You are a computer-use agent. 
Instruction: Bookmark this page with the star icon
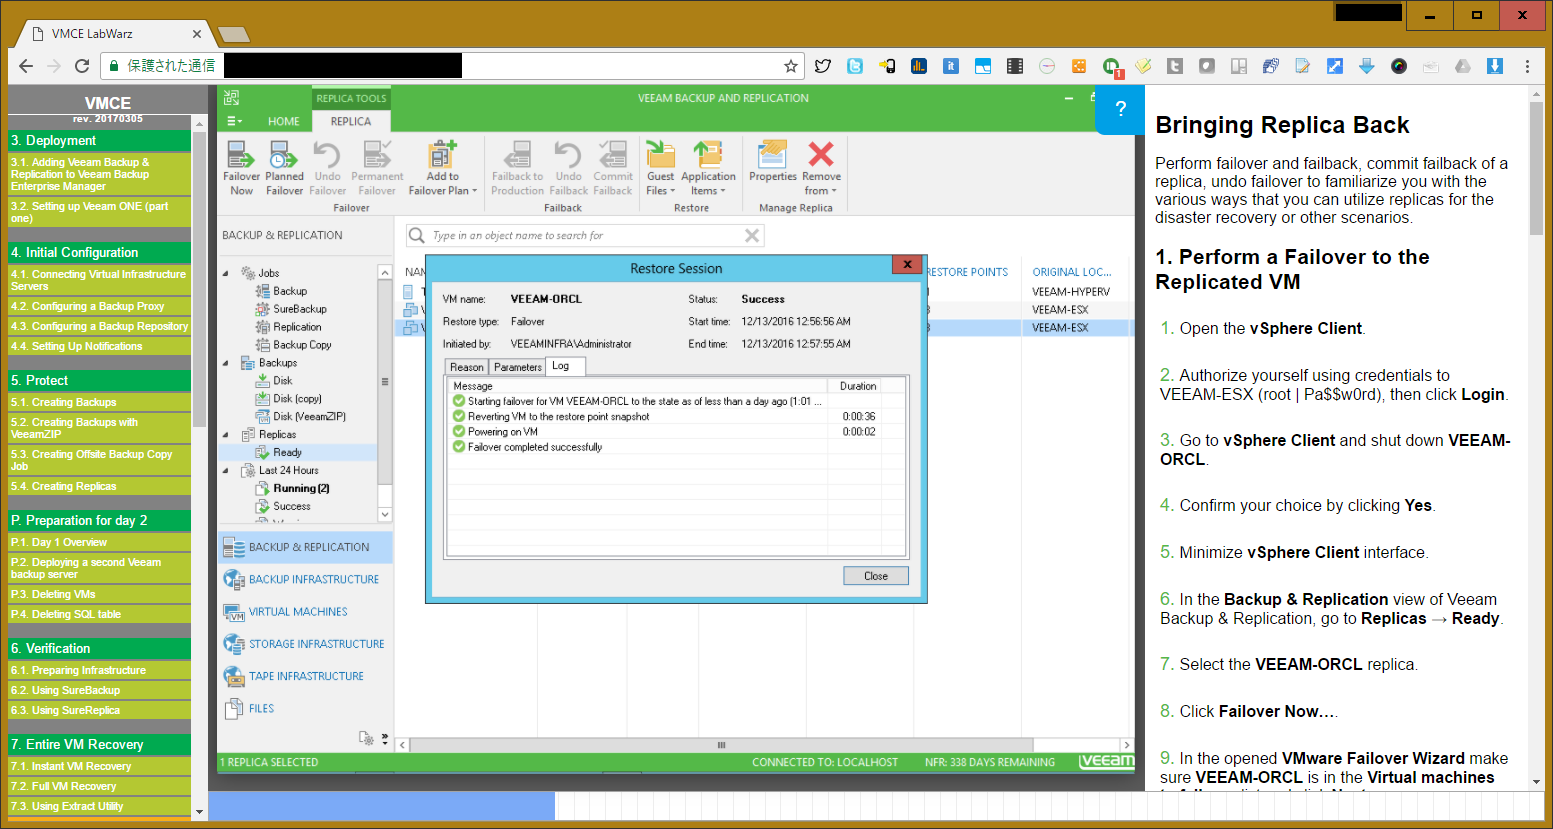click(790, 66)
